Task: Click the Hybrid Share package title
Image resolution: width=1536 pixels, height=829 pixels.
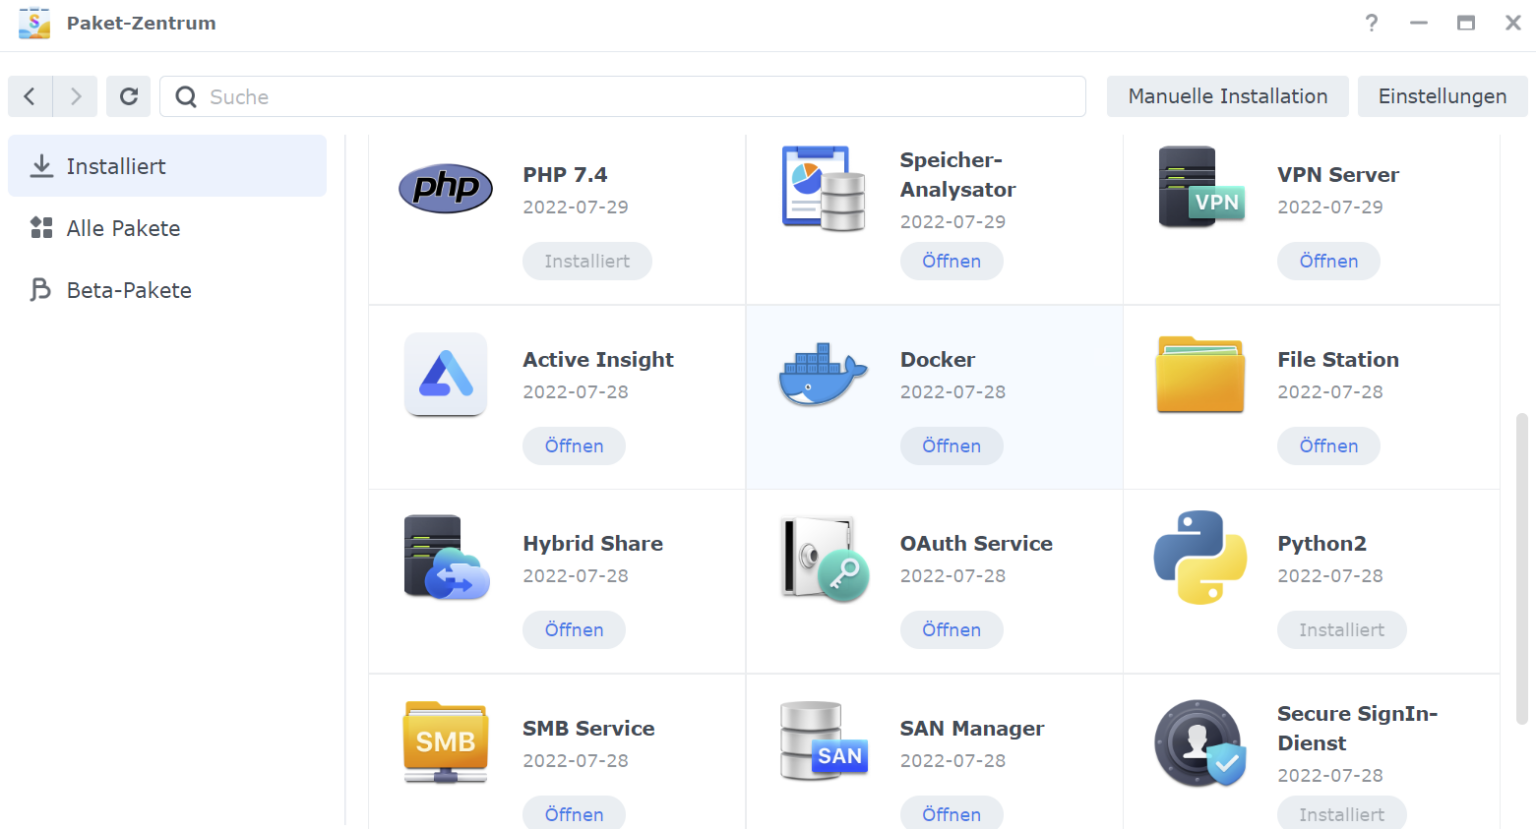Action: [x=593, y=544]
